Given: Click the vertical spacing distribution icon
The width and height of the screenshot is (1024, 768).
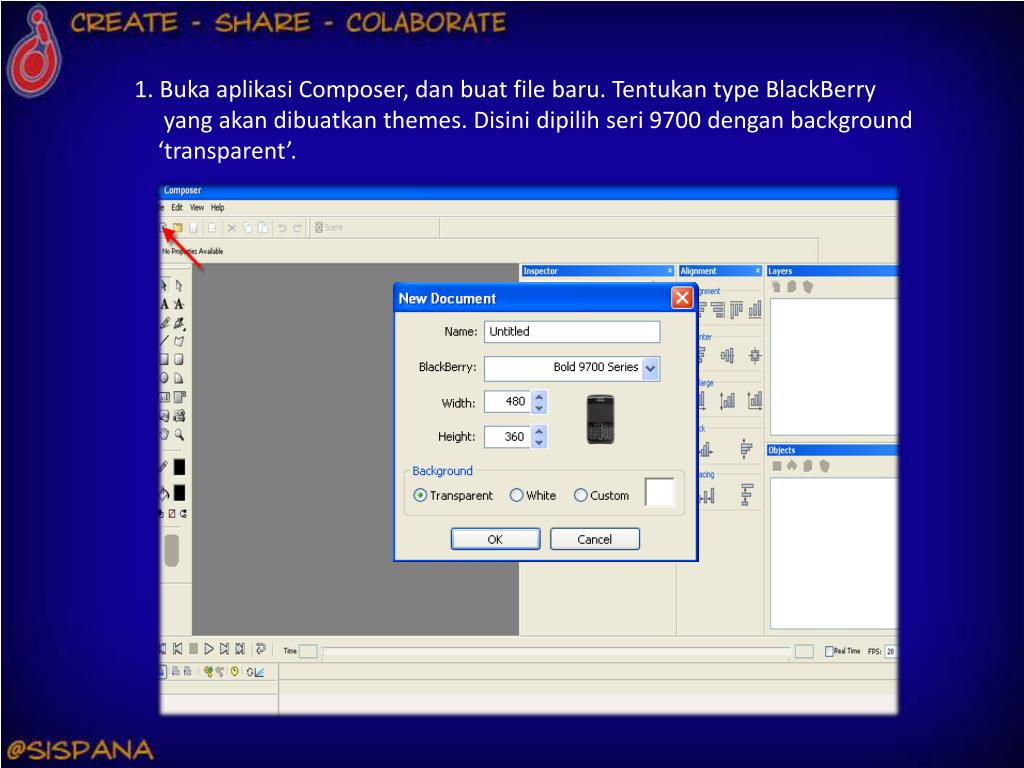Looking at the screenshot, I should [x=747, y=494].
